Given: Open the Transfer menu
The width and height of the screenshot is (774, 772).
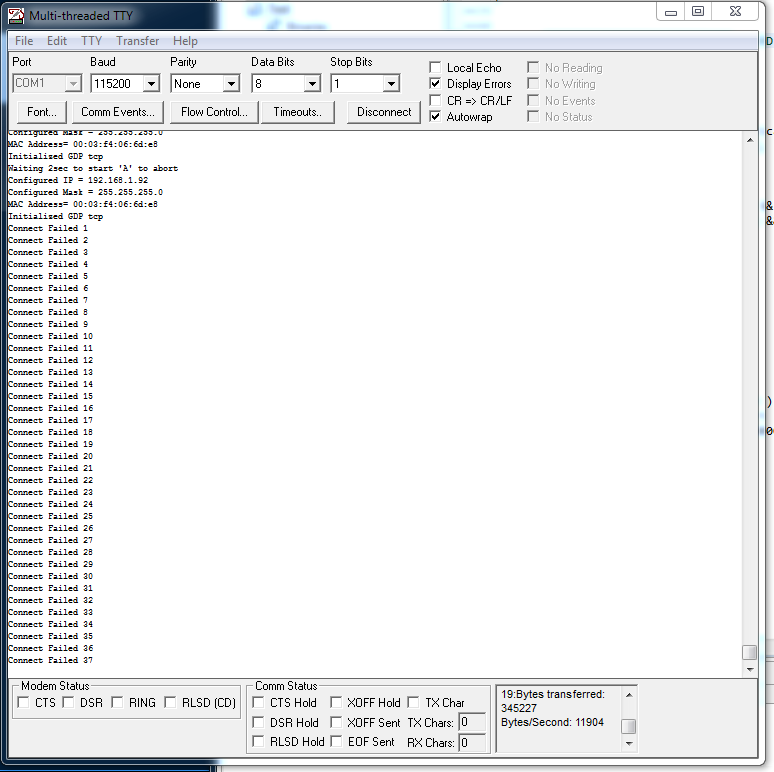Looking at the screenshot, I should click(x=137, y=41).
